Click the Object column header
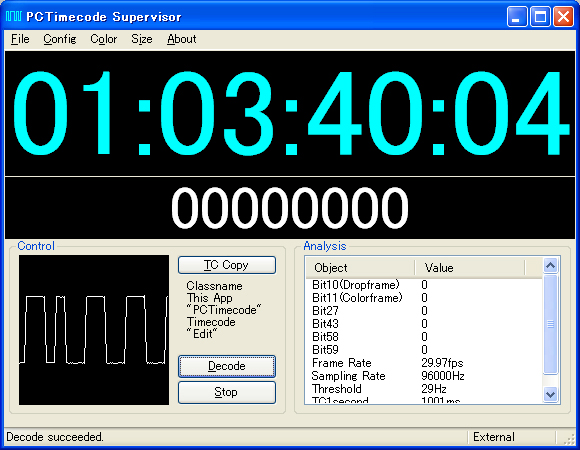Viewport: 580px width, 450px height. coord(360,268)
